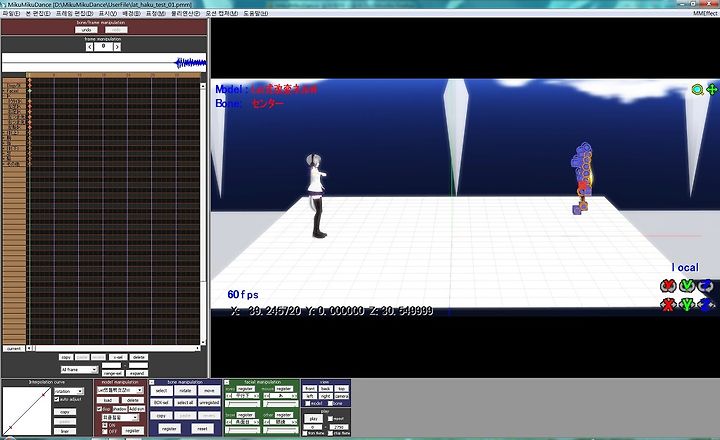Click previous eyes morph arrow

pos(228,395)
